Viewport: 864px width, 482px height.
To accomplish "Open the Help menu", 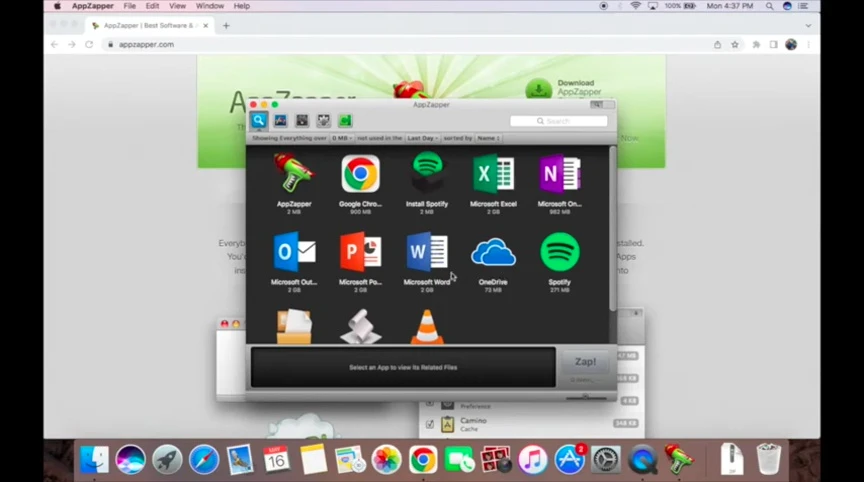I will [241, 6].
